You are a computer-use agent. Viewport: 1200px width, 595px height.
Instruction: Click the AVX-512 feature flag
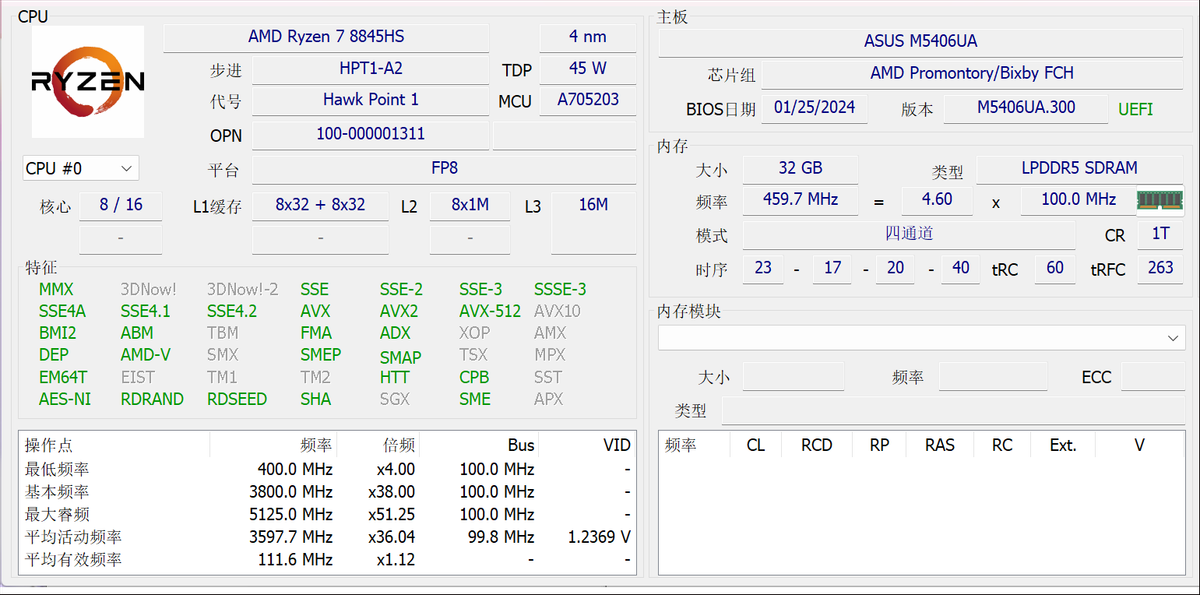(490, 311)
